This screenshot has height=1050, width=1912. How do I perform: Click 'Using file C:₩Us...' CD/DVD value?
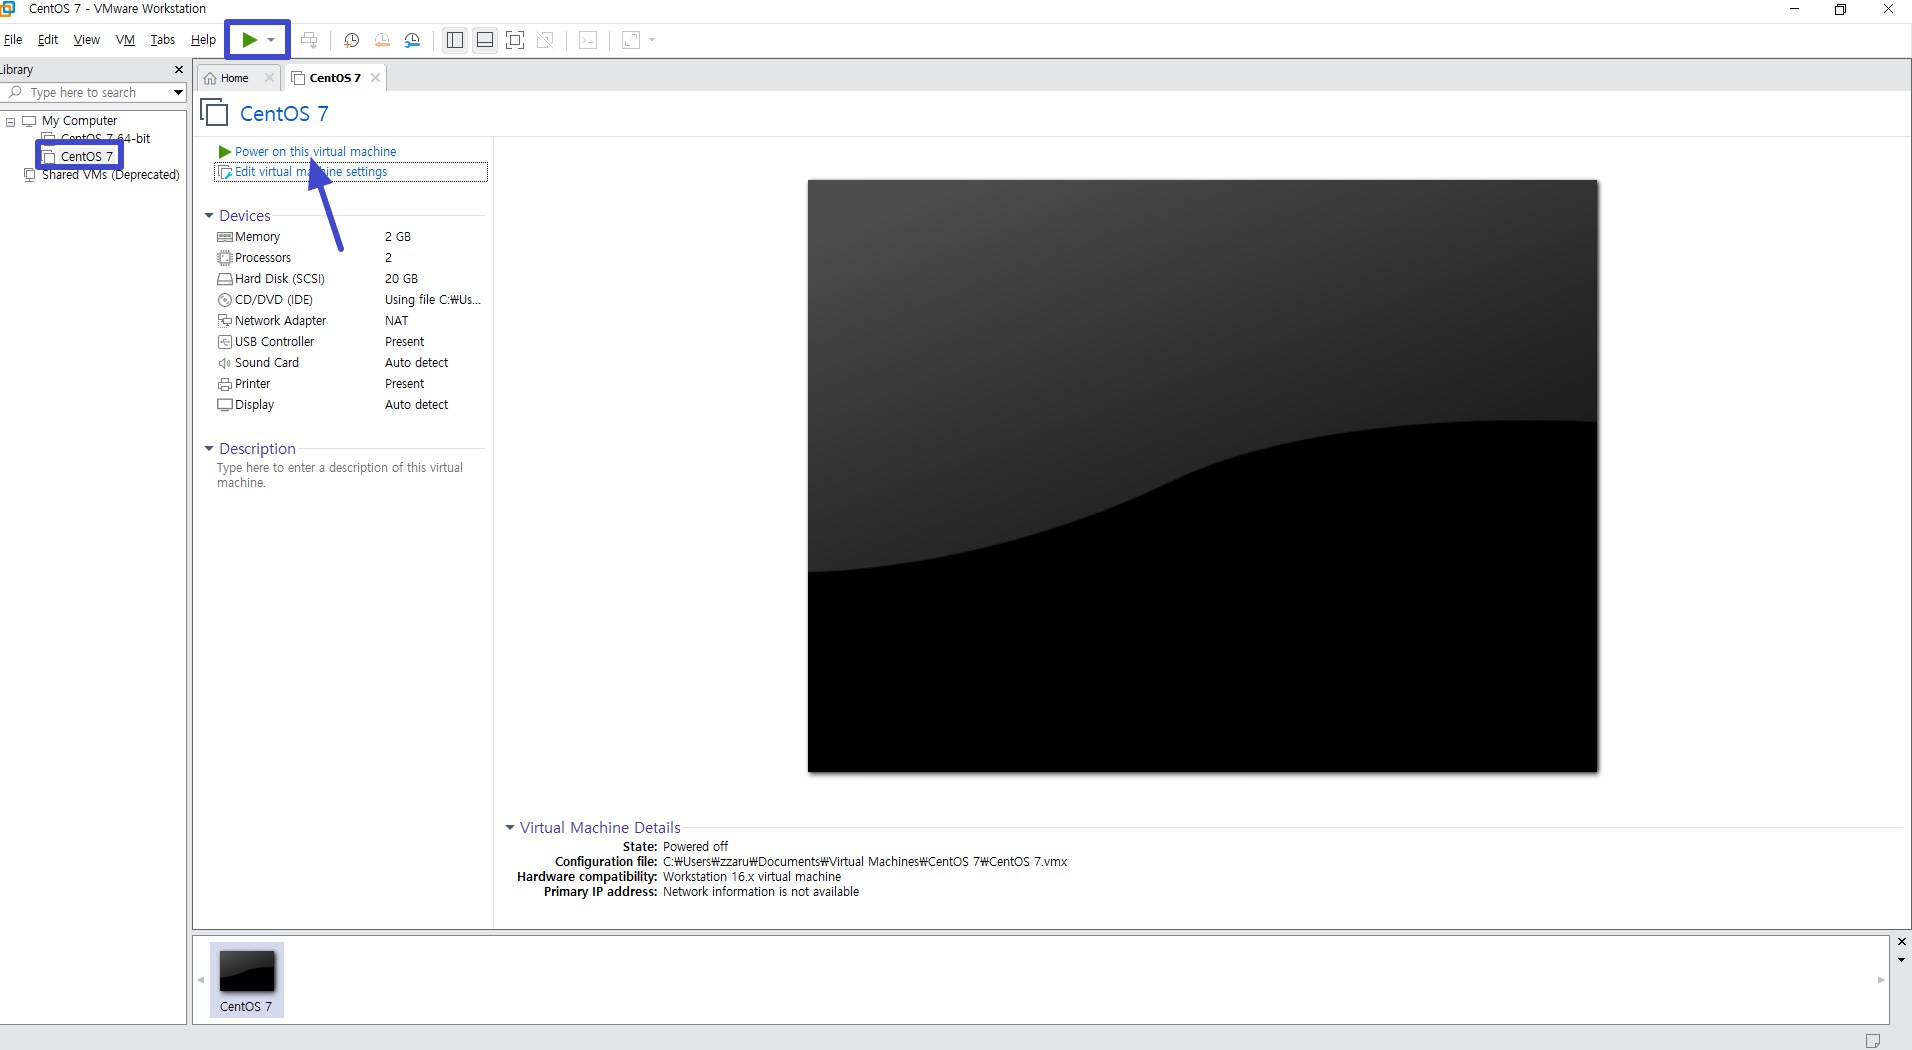click(x=433, y=300)
